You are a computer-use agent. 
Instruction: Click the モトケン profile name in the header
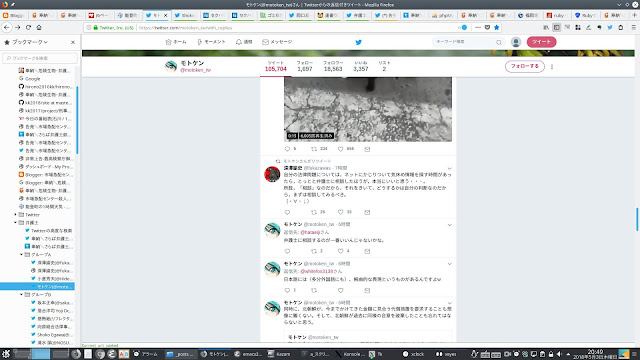click(192, 63)
